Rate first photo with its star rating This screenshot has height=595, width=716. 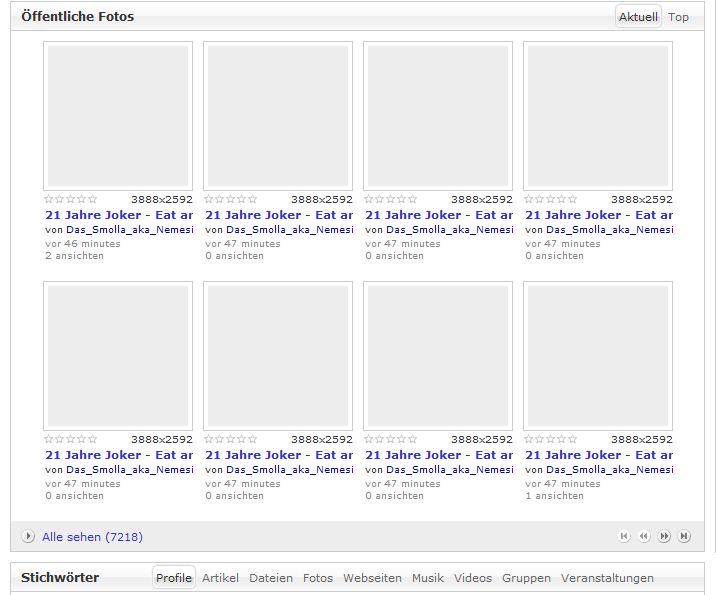pos(71,199)
